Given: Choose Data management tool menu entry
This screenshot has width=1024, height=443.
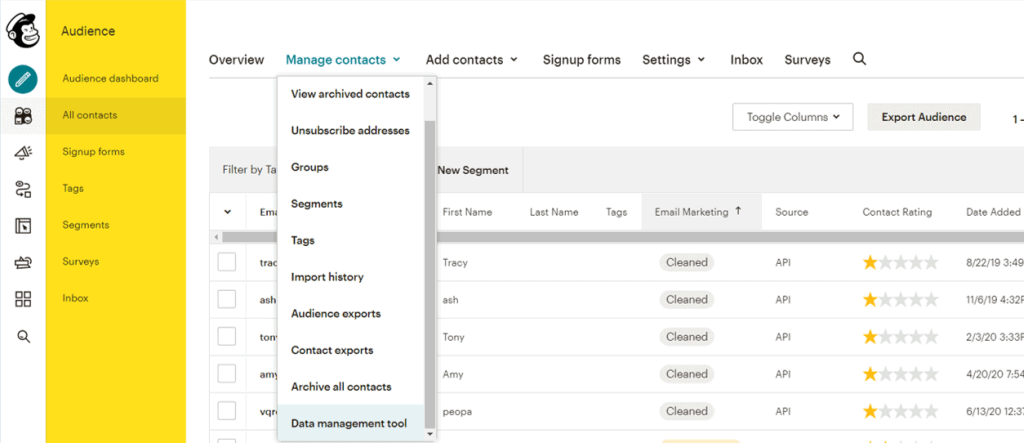Looking at the screenshot, I should click(351, 423).
